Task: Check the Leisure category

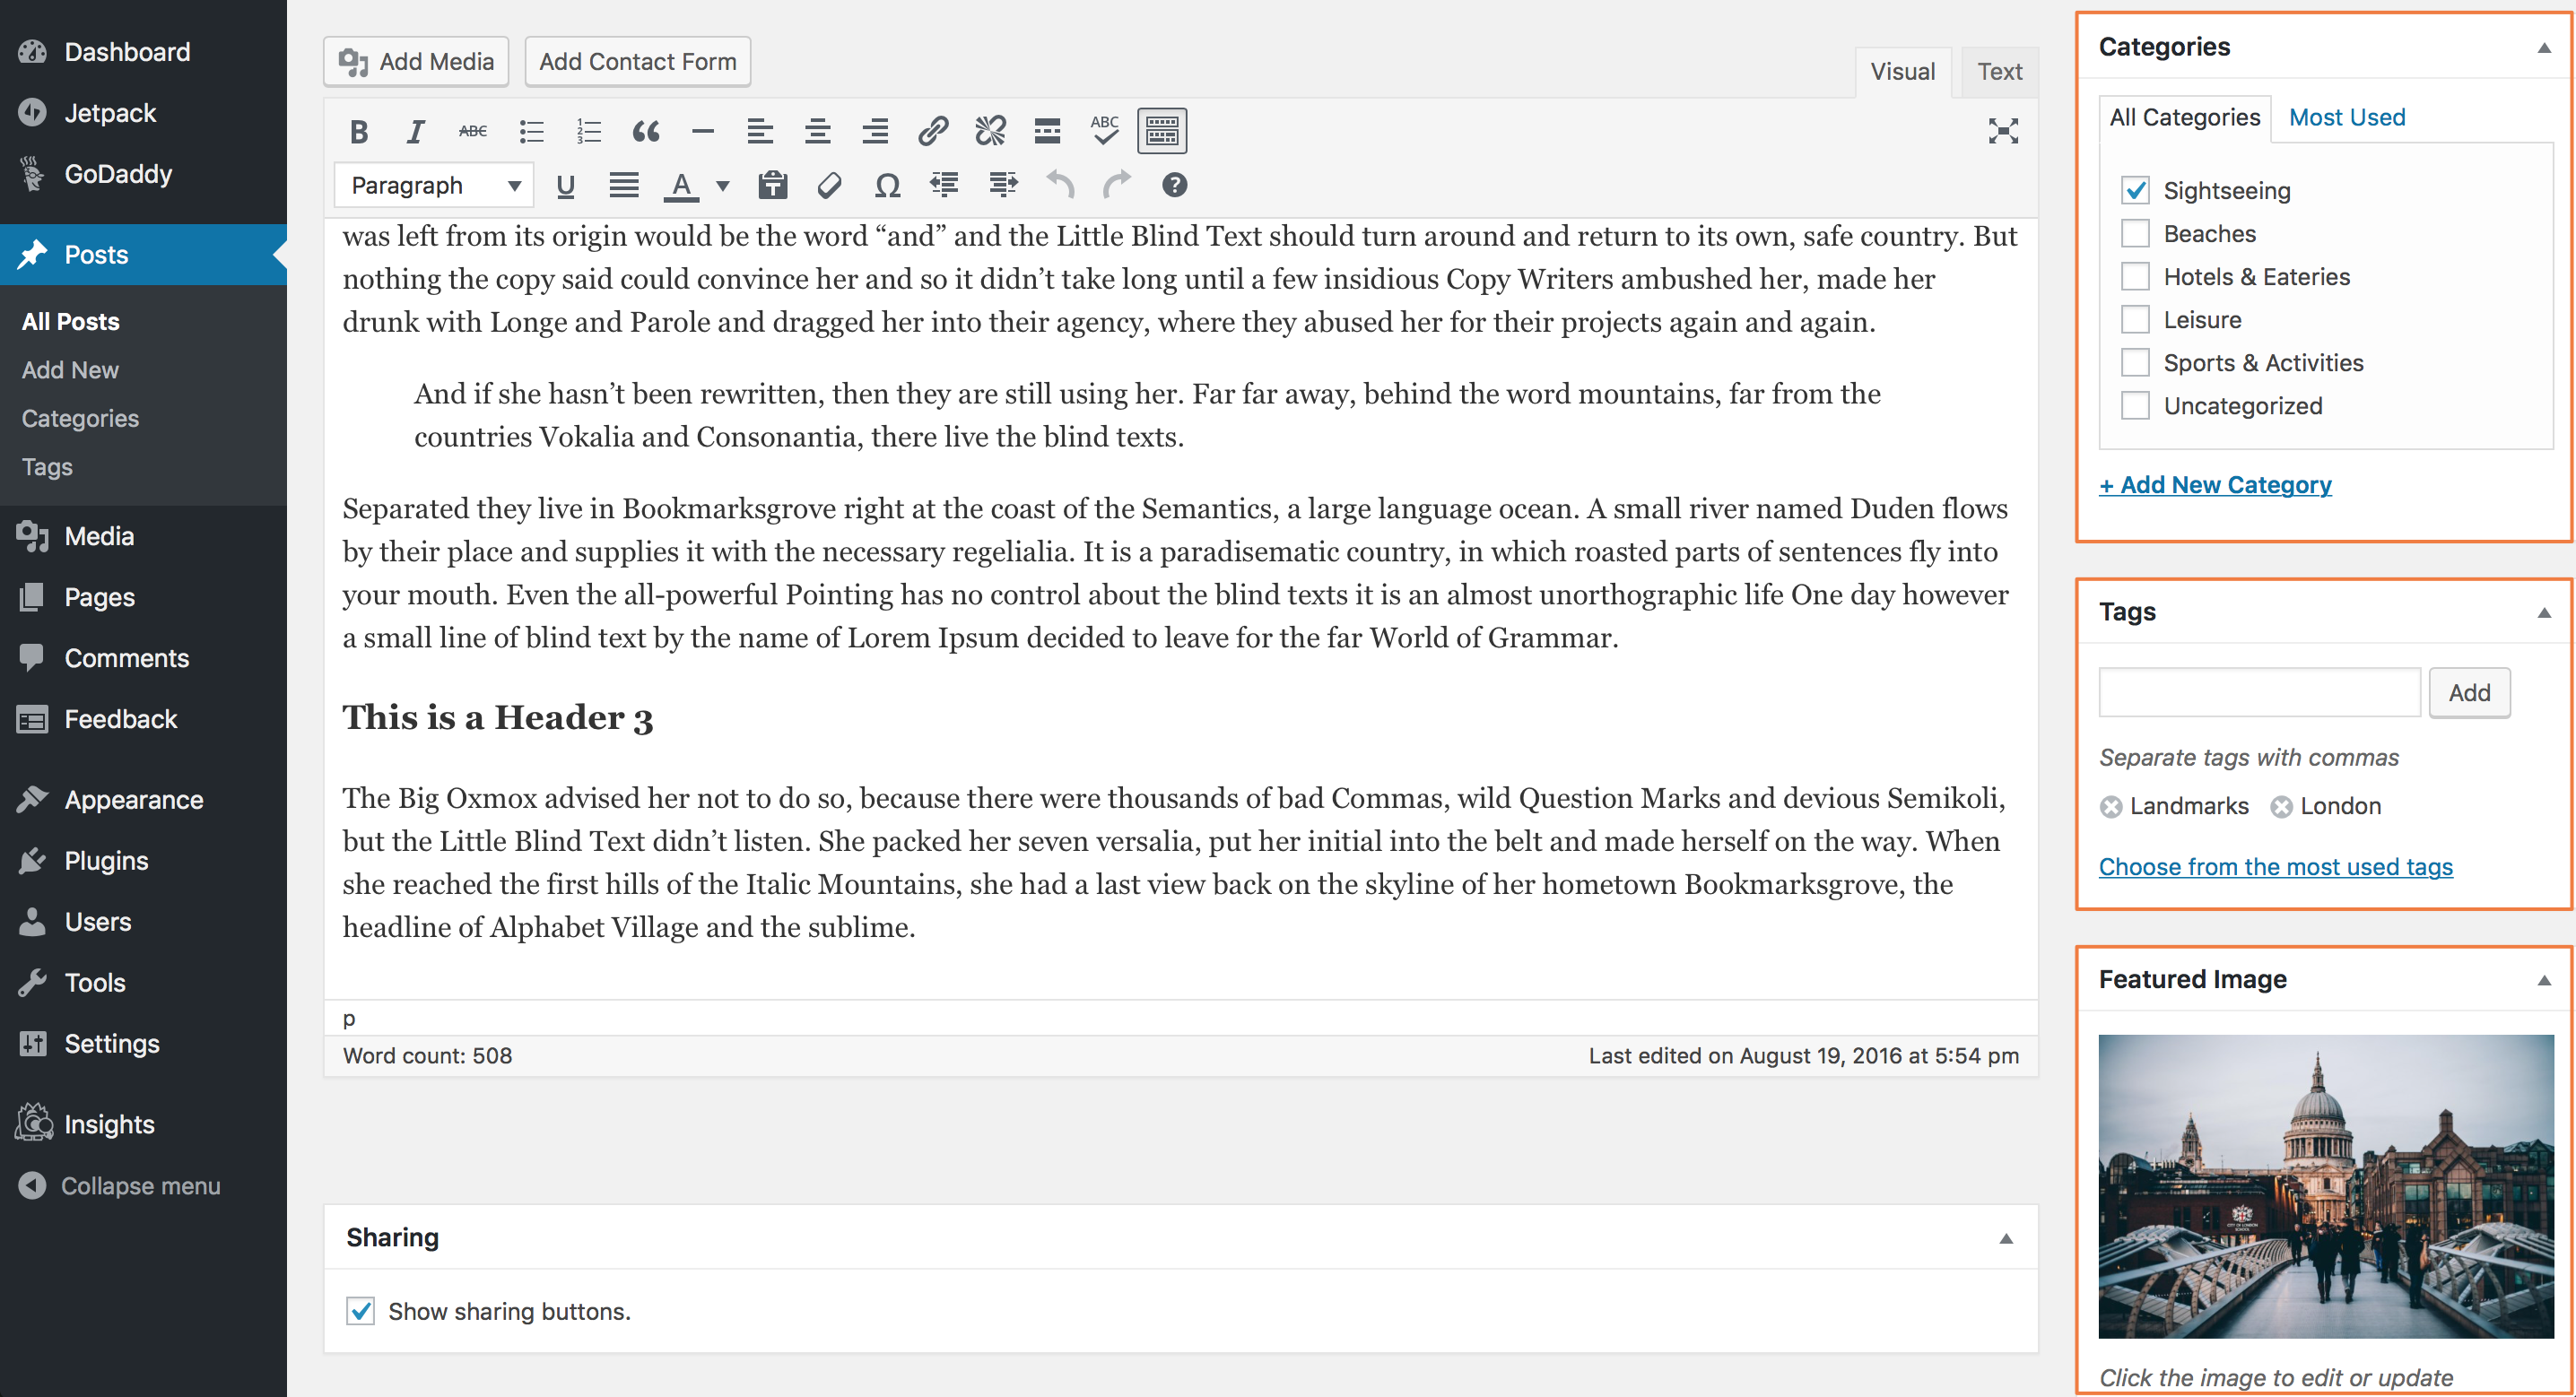Action: [2135, 319]
